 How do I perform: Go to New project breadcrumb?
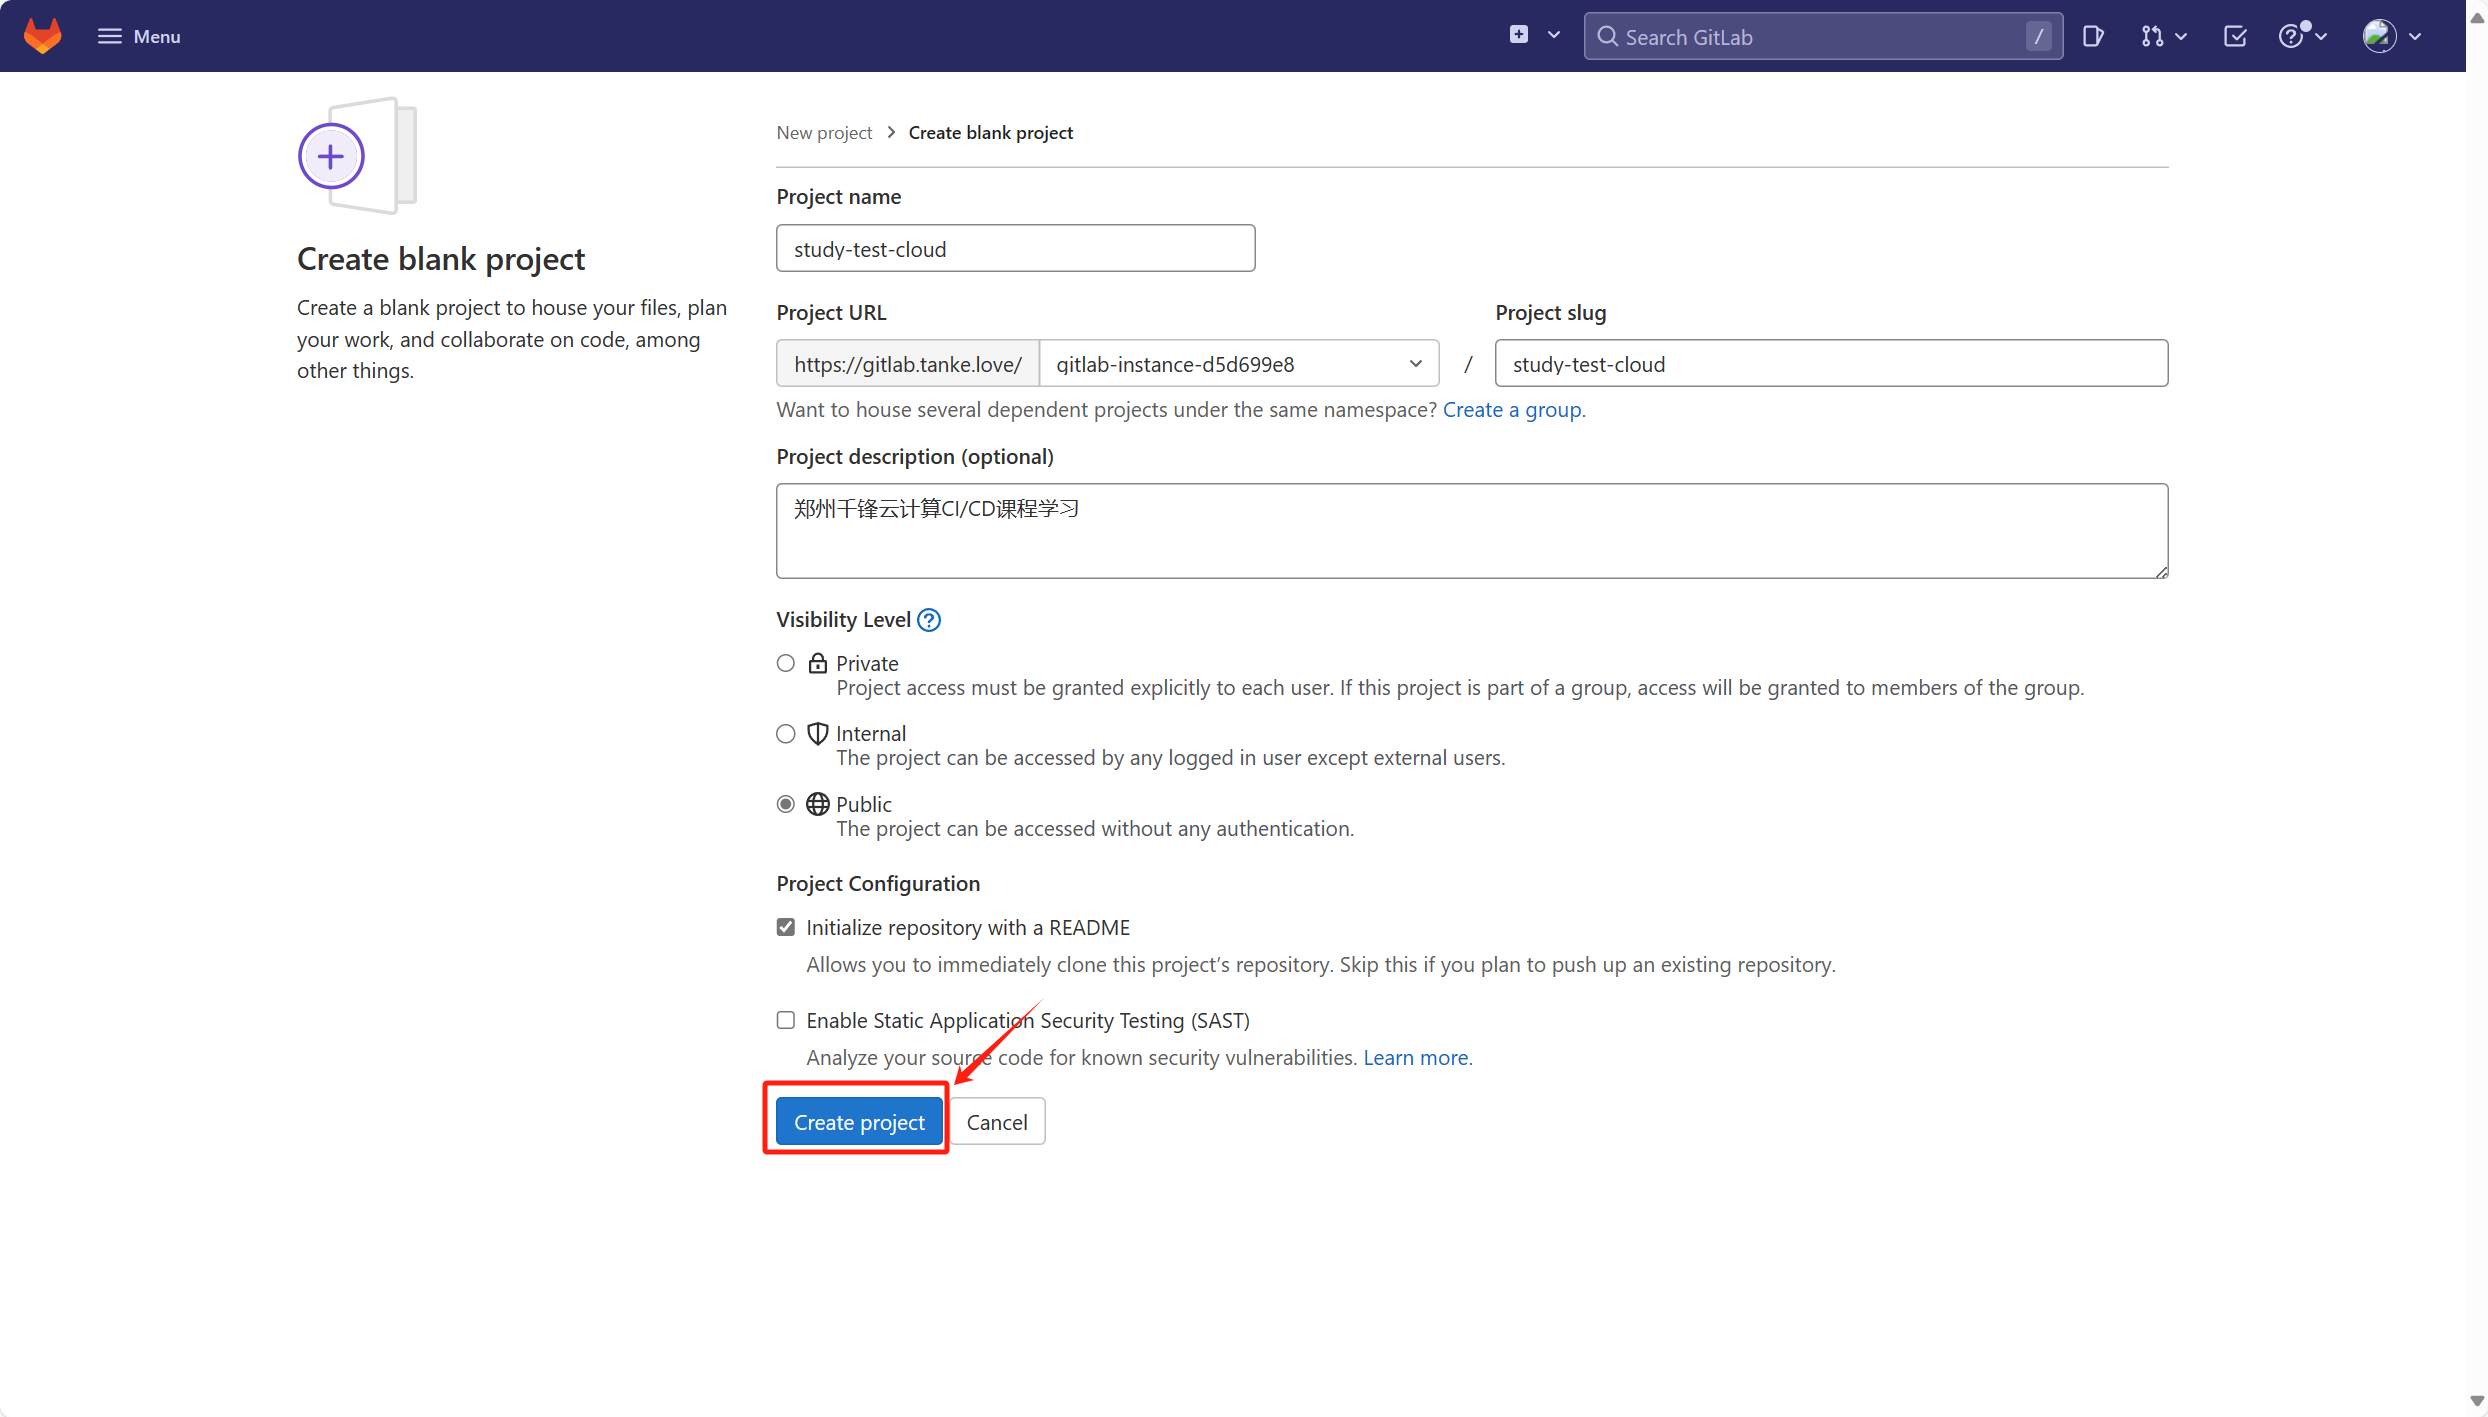[x=824, y=133]
